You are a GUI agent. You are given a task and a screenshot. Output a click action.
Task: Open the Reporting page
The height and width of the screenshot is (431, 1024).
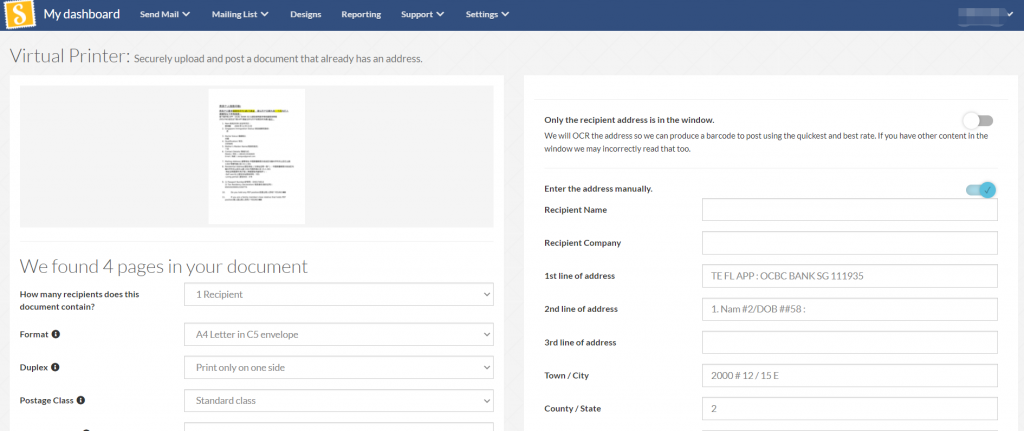tap(361, 14)
